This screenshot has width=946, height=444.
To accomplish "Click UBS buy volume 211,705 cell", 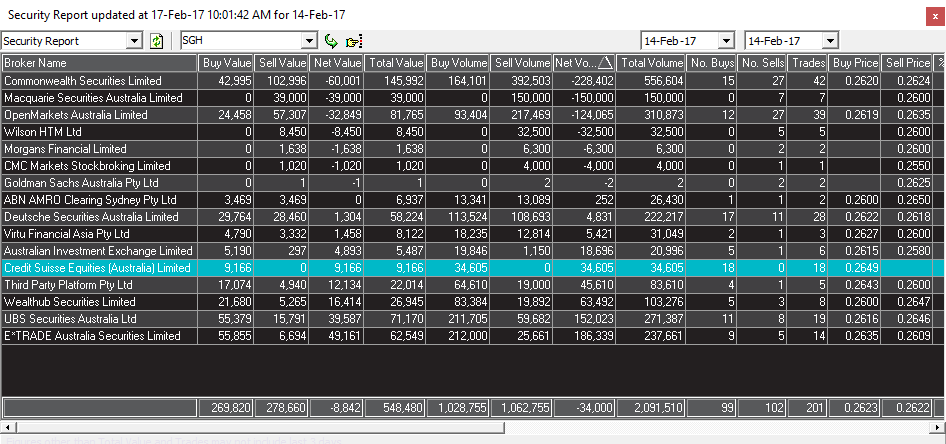I will pyautogui.click(x=458, y=319).
